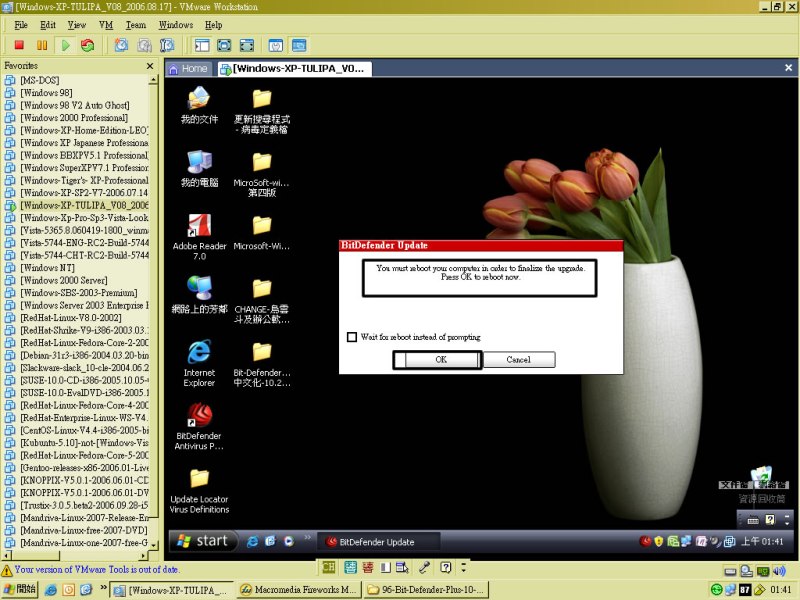Viewport: 800px width, 600px height.
Task: Select [Windows 2000 Server] in Favorites
Action: (x=64, y=280)
